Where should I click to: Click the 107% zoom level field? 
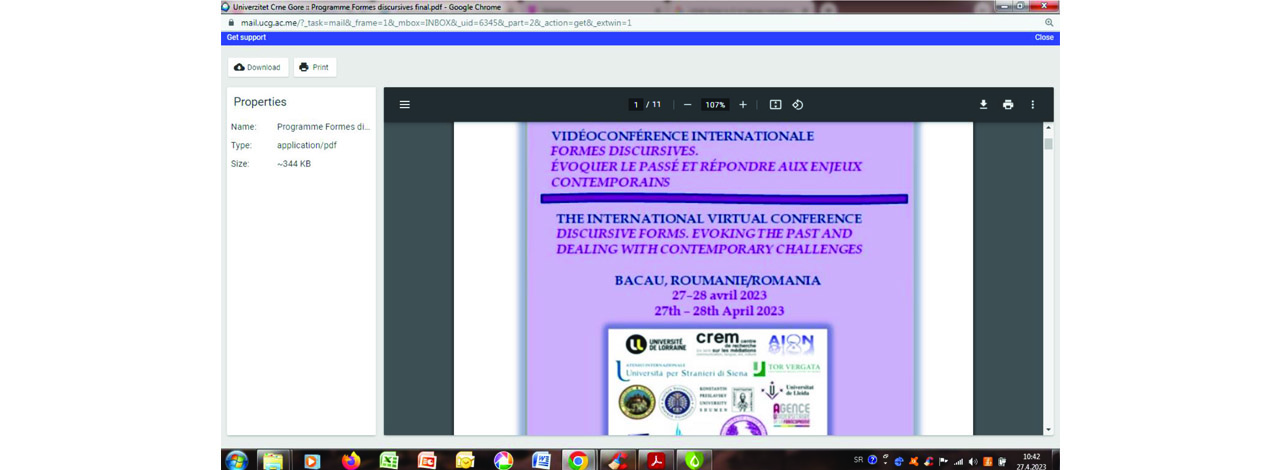point(715,105)
